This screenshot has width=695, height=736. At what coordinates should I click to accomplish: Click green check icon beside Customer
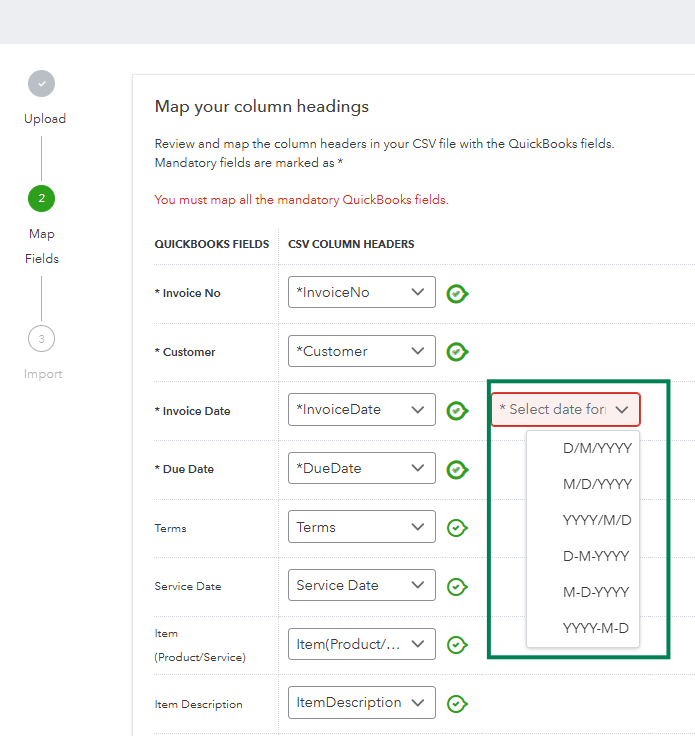click(x=457, y=352)
